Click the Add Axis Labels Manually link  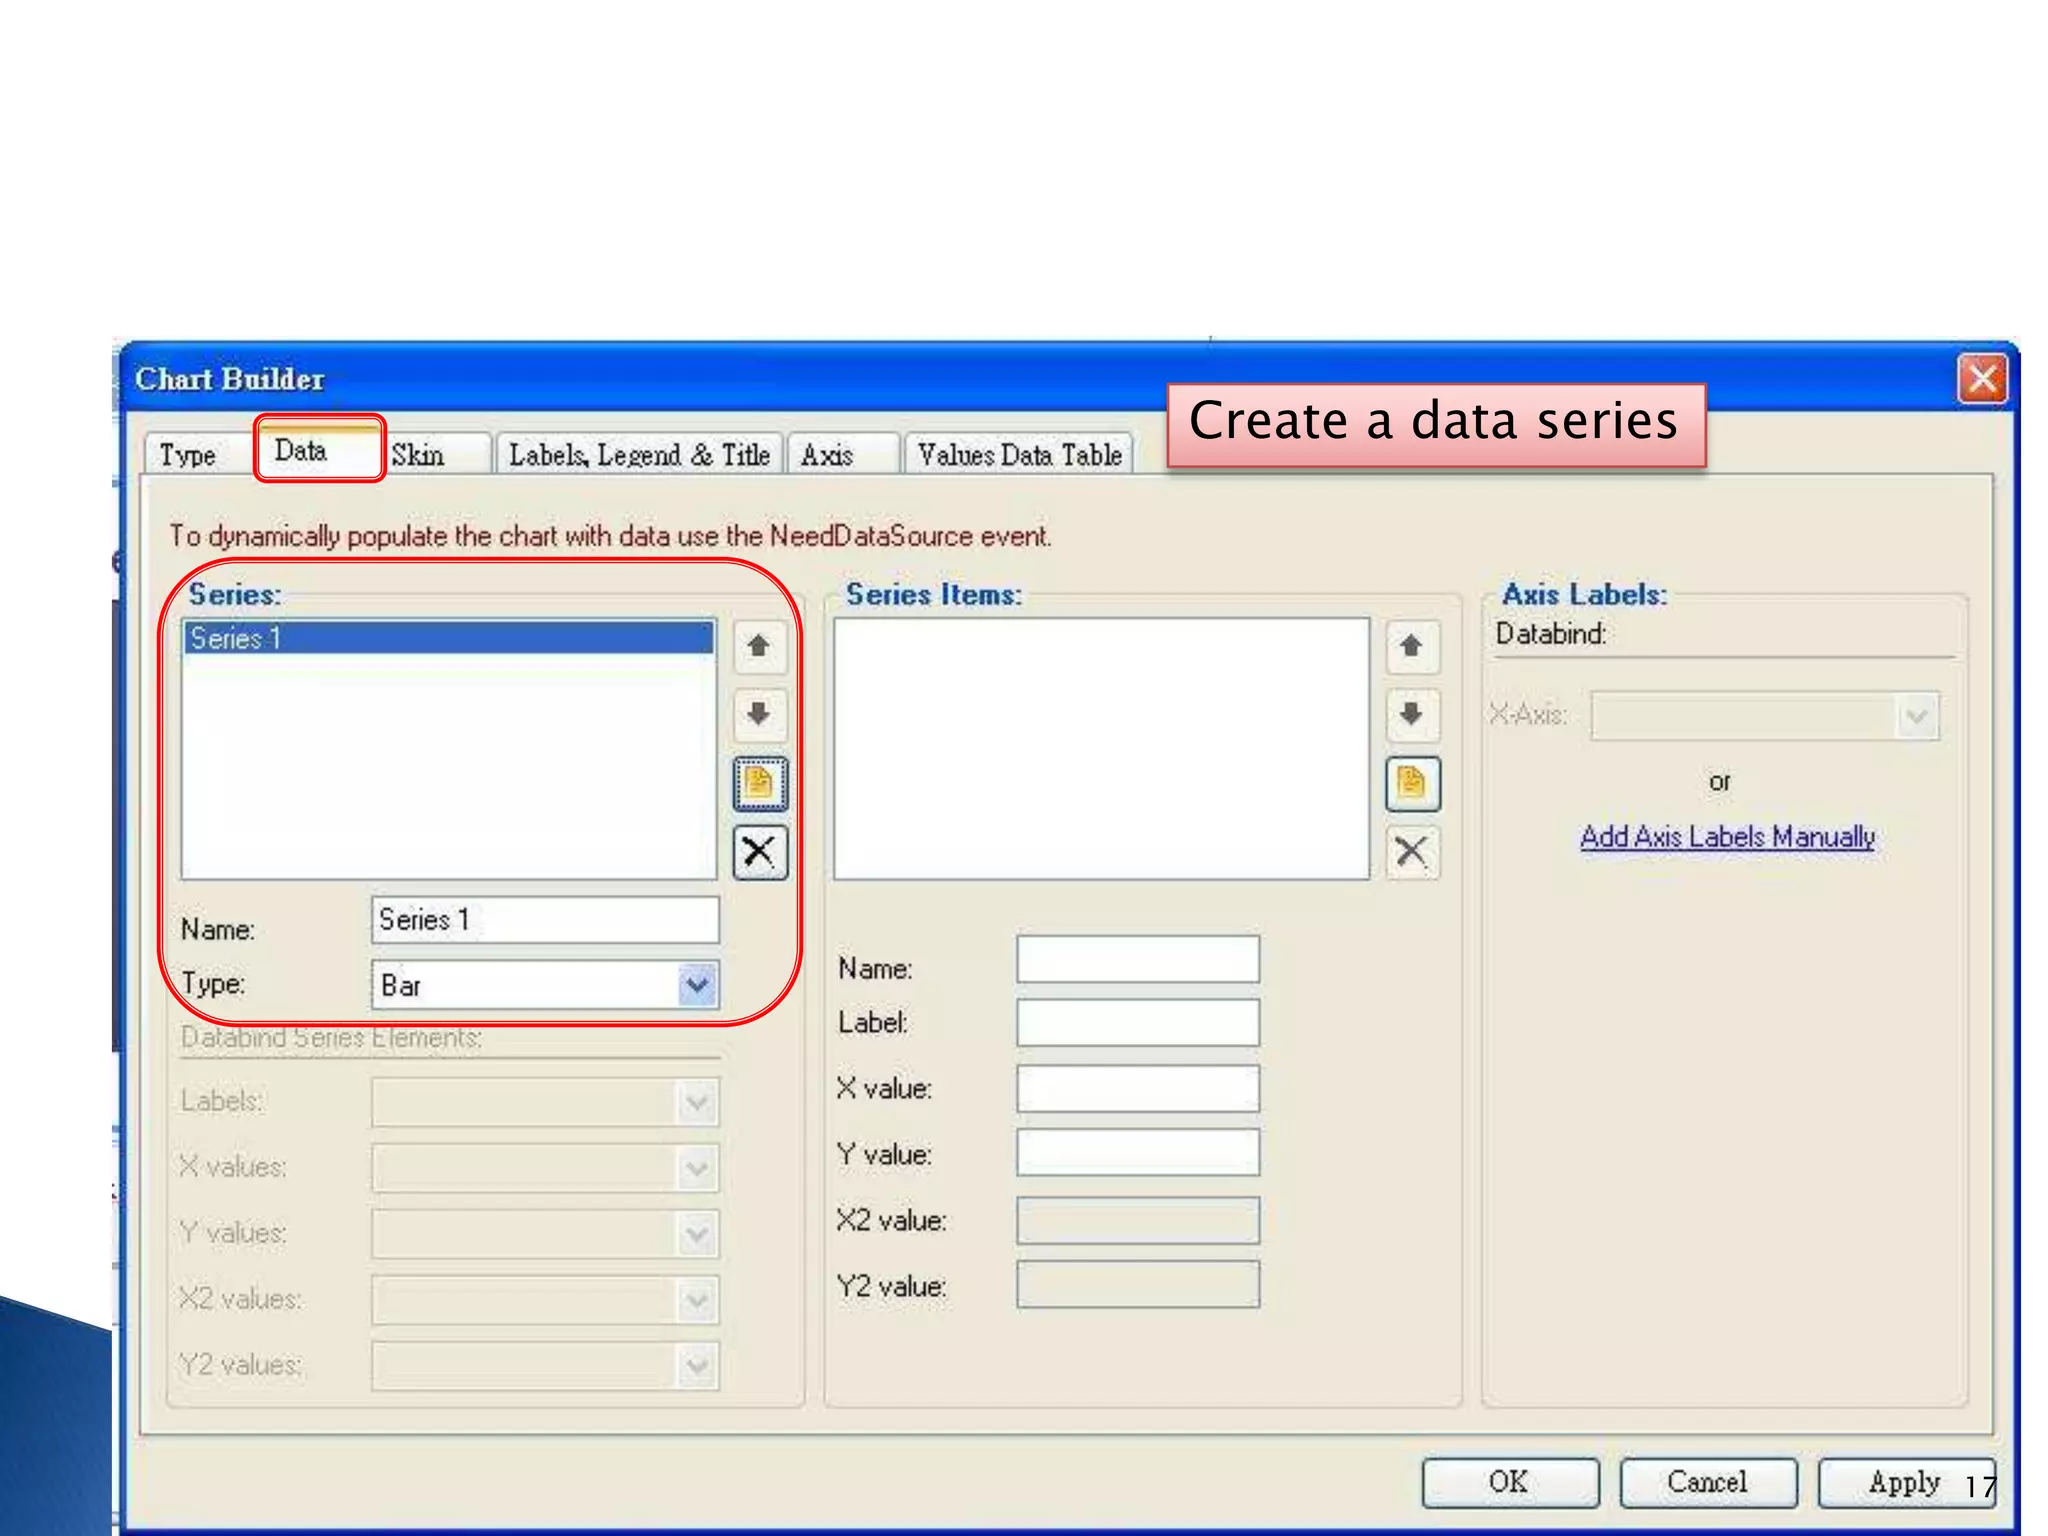(x=1727, y=837)
